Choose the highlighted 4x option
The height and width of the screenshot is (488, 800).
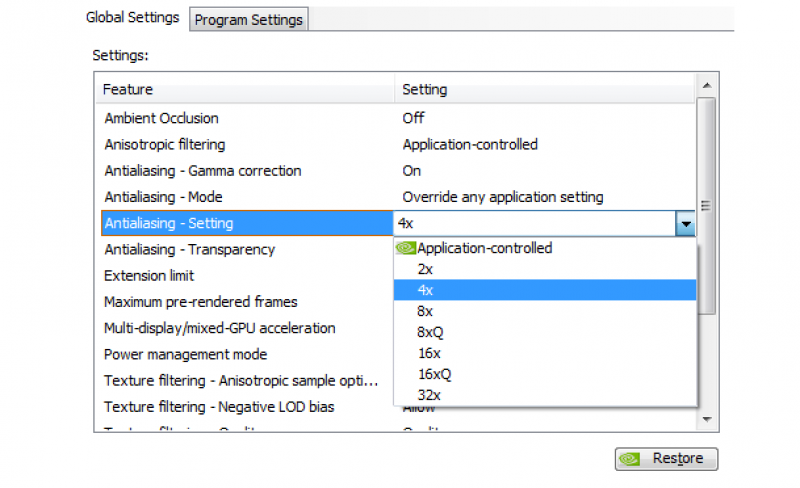tap(426, 290)
